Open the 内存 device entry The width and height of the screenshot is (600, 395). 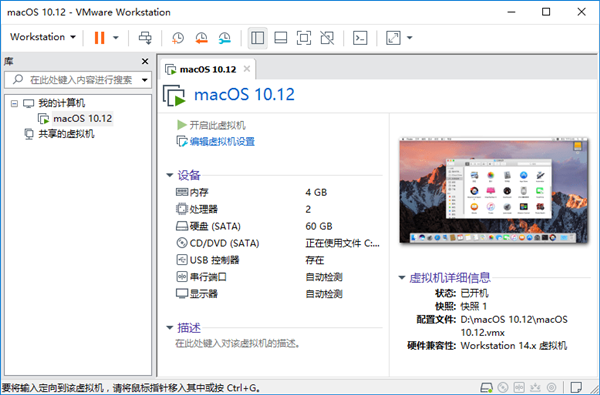pos(199,192)
